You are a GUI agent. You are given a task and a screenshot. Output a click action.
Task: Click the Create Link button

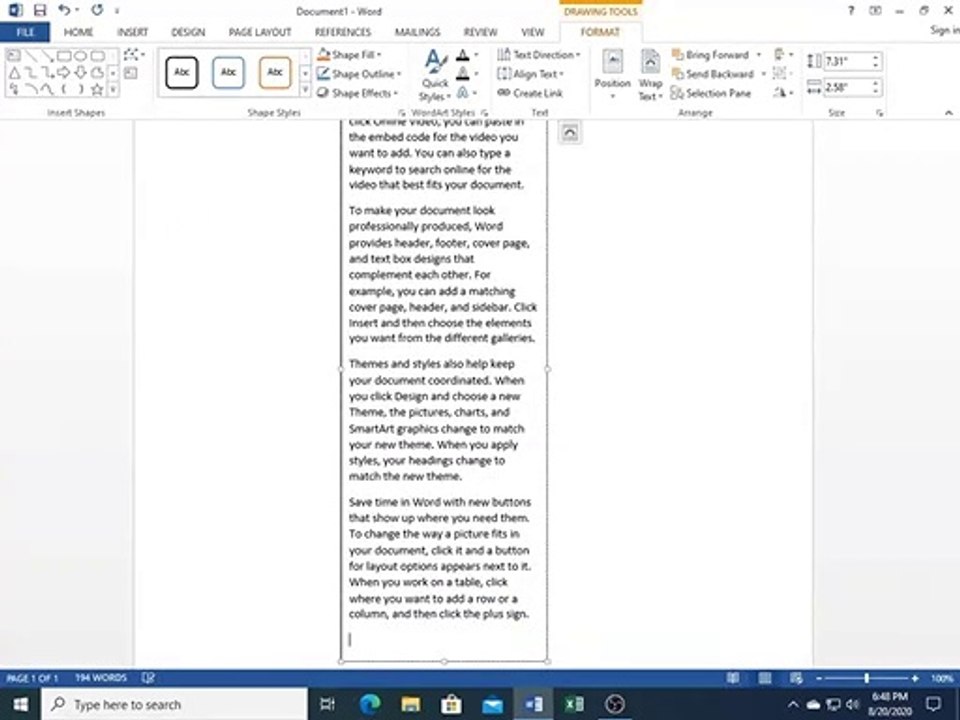(530, 93)
